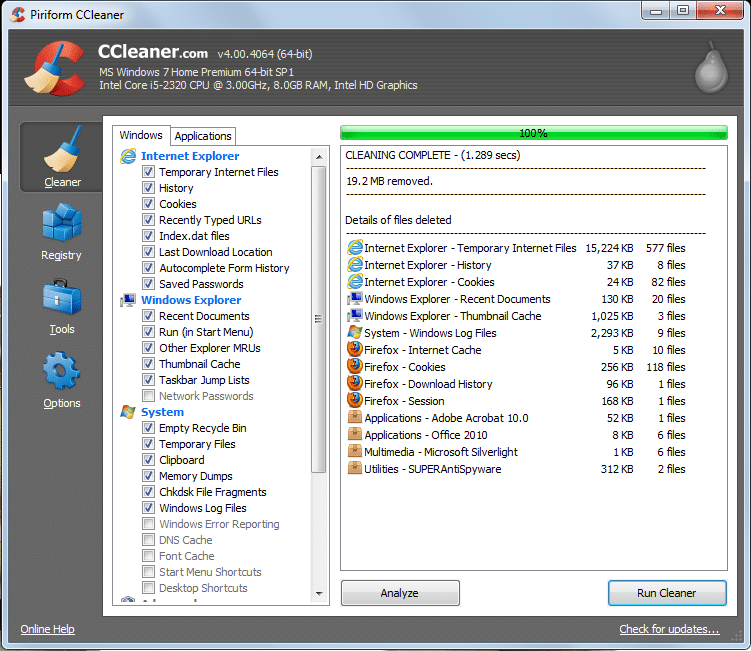
Task: Click the options list scrollbar thumb
Action: (x=319, y=320)
